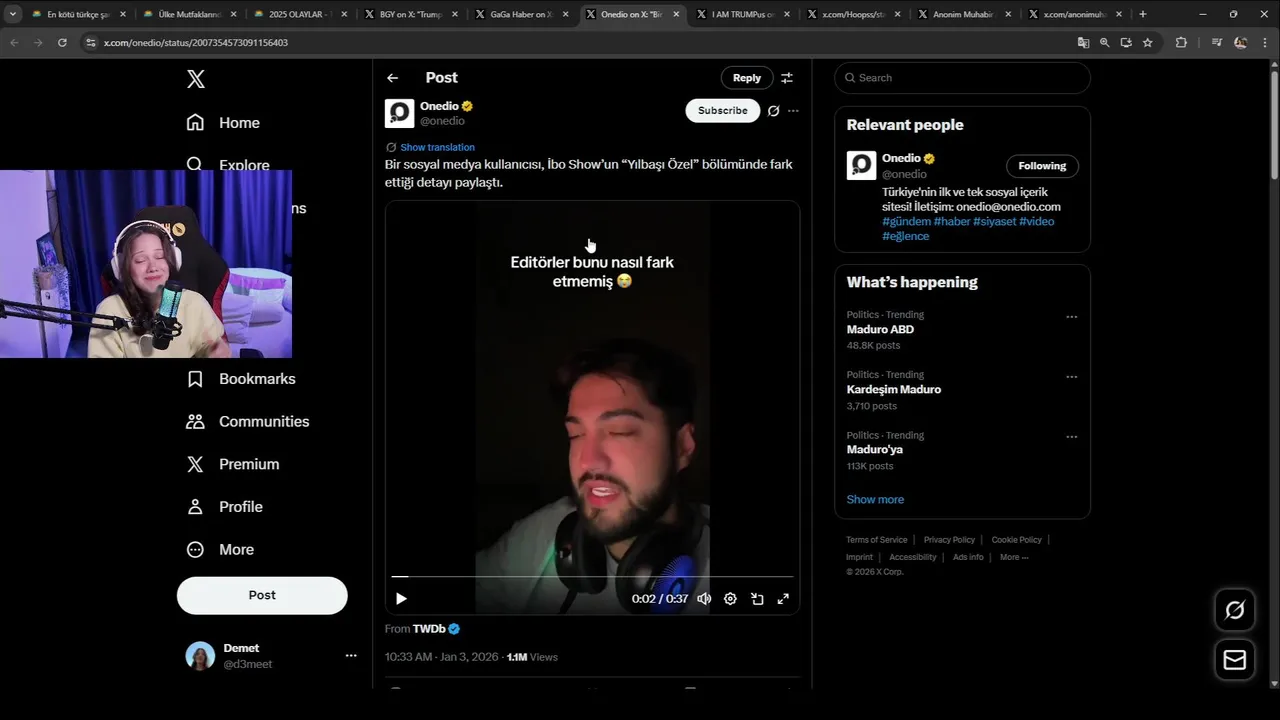Open Demet account options ellipsis
This screenshot has width=1280, height=720.
tap(351, 656)
